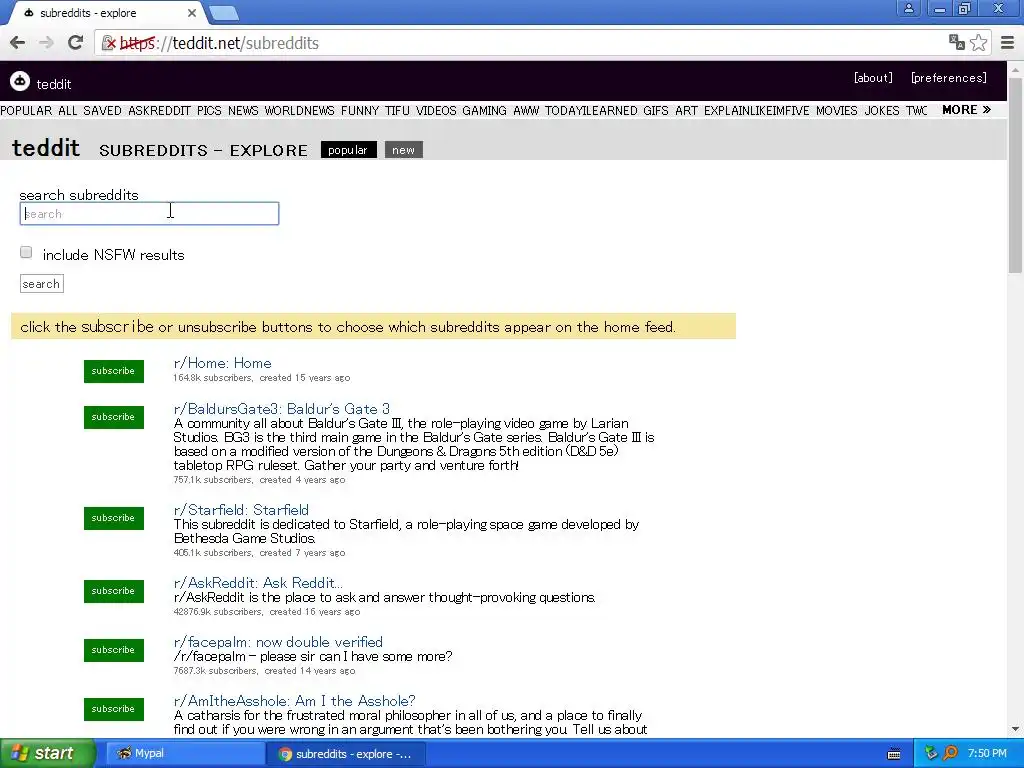
Task: Click the search subreddits input field
Action: click(x=150, y=214)
